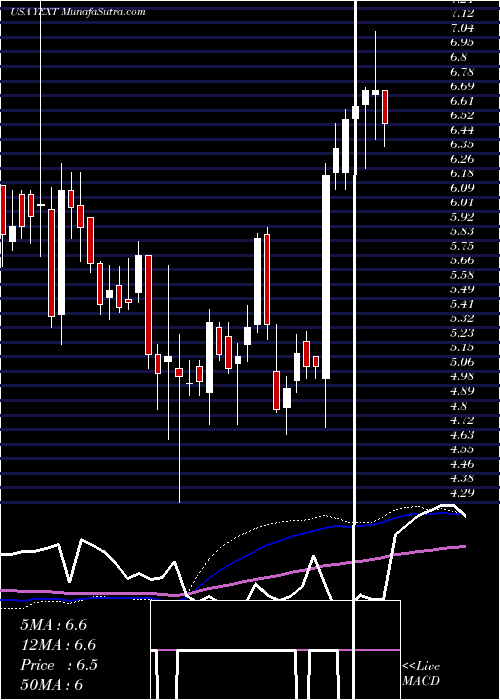500x700 pixels.
Task: Click the '<<Live MACD' label
Action: [x=421, y=674]
